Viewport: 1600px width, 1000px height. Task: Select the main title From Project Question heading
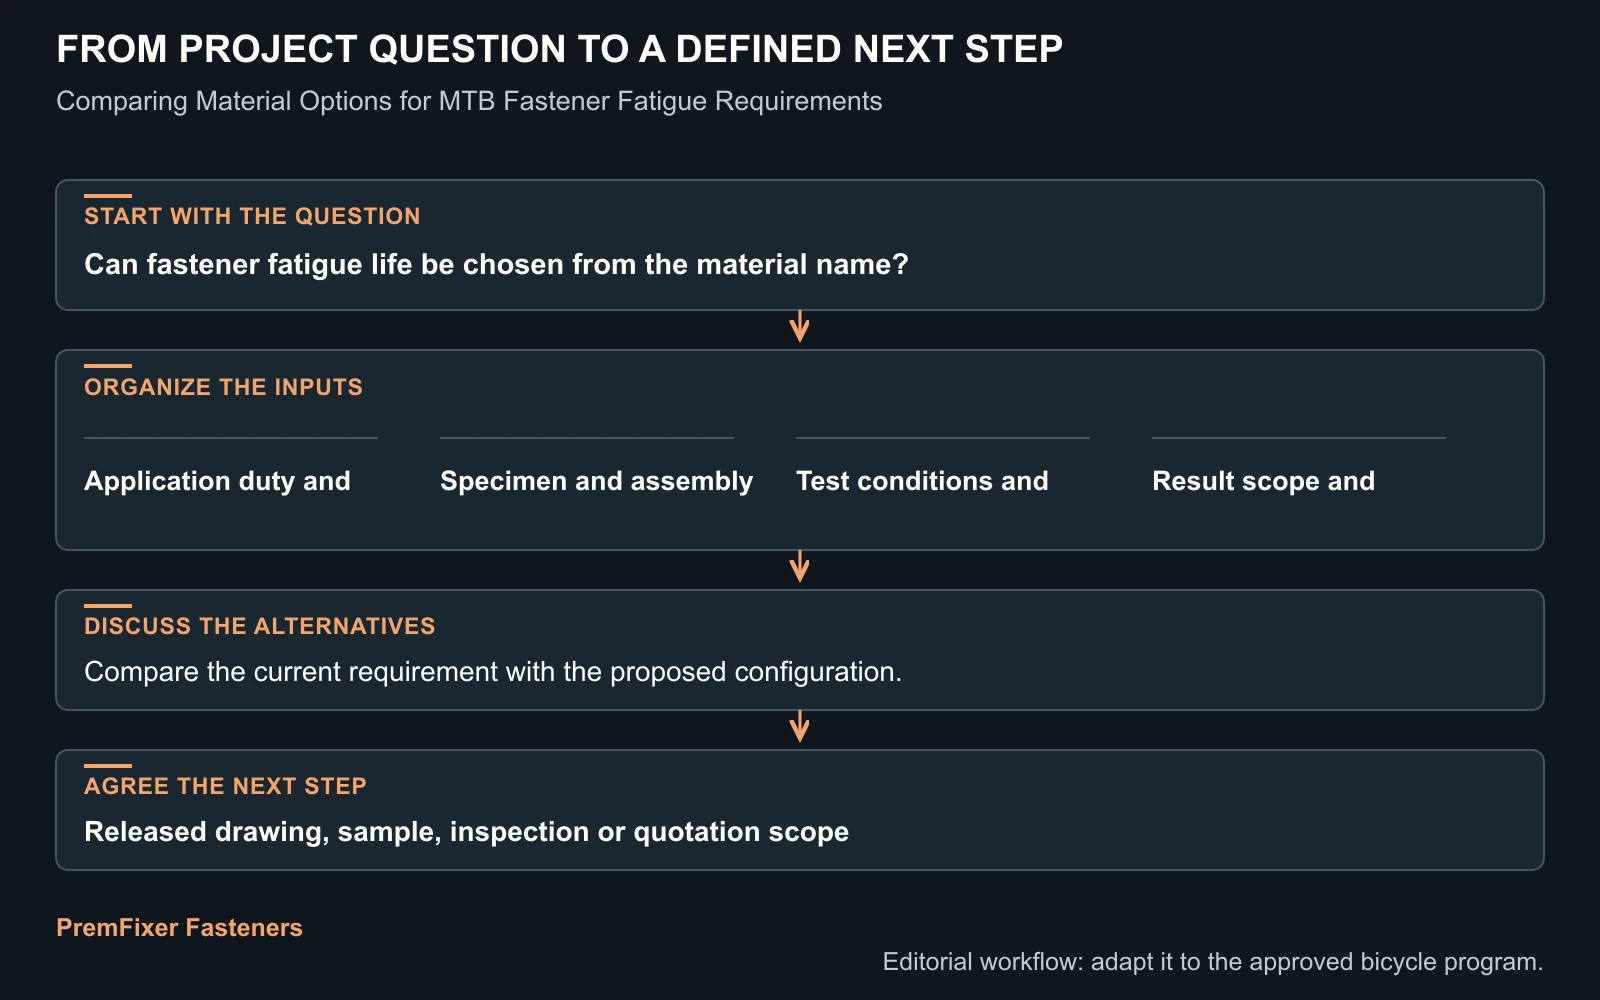pos(559,49)
